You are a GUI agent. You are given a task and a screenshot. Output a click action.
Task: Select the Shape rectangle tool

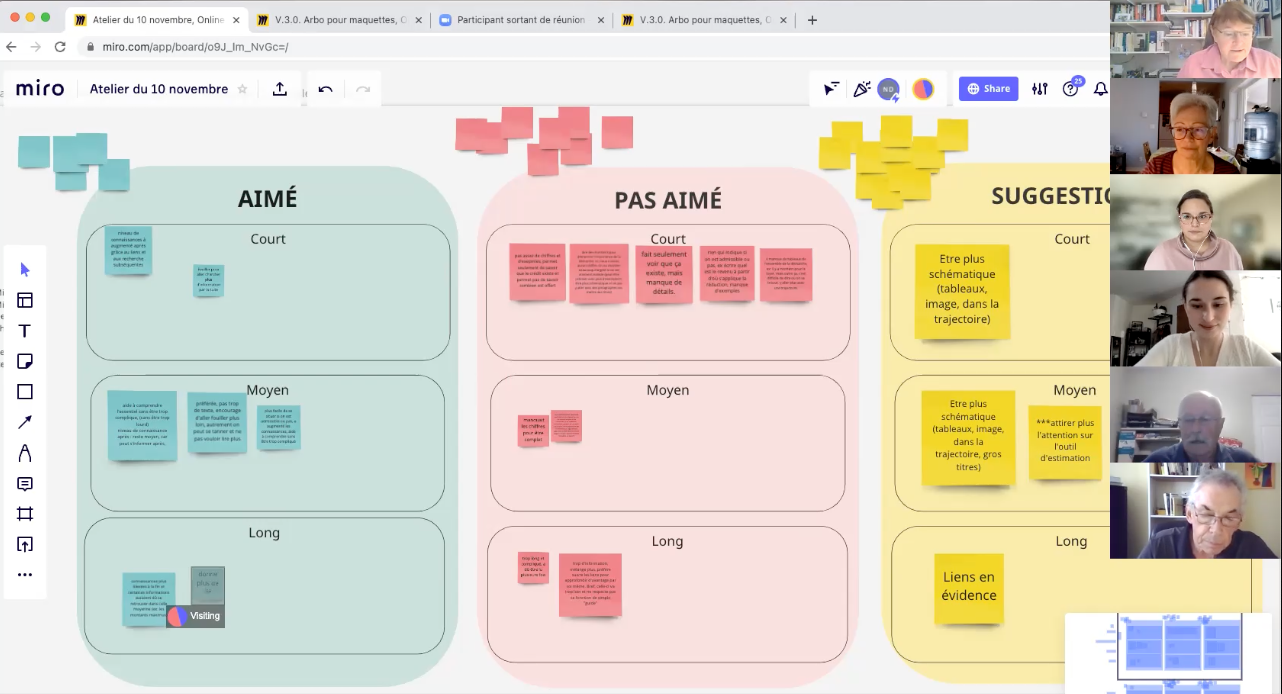[x=25, y=392]
